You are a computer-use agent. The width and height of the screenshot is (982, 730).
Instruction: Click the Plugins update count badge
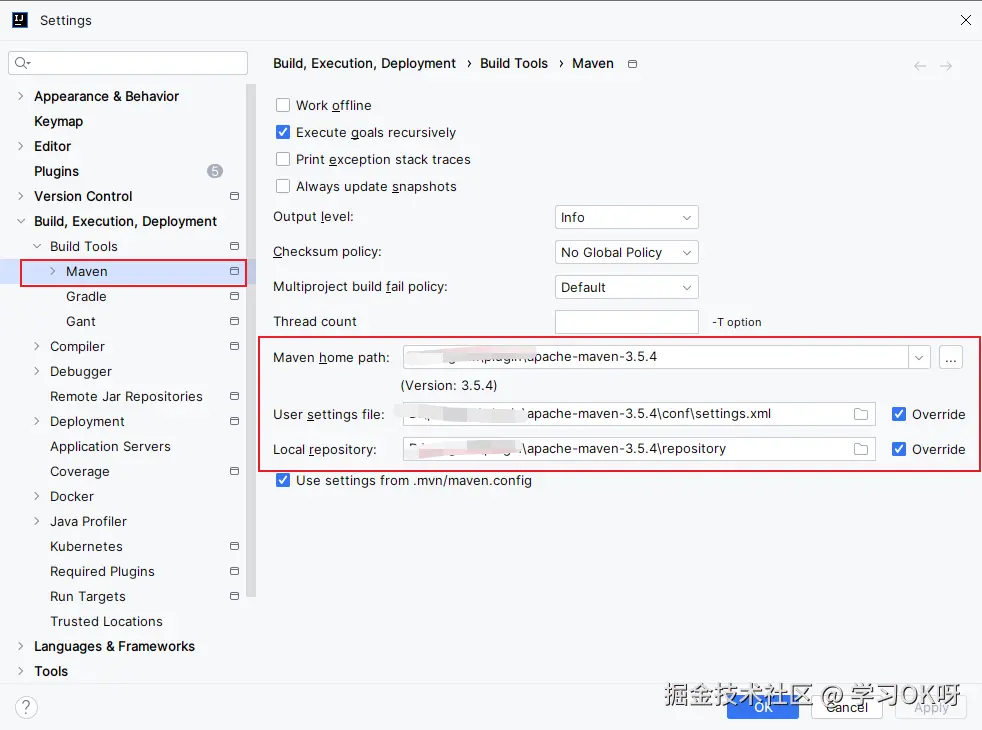pos(215,171)
